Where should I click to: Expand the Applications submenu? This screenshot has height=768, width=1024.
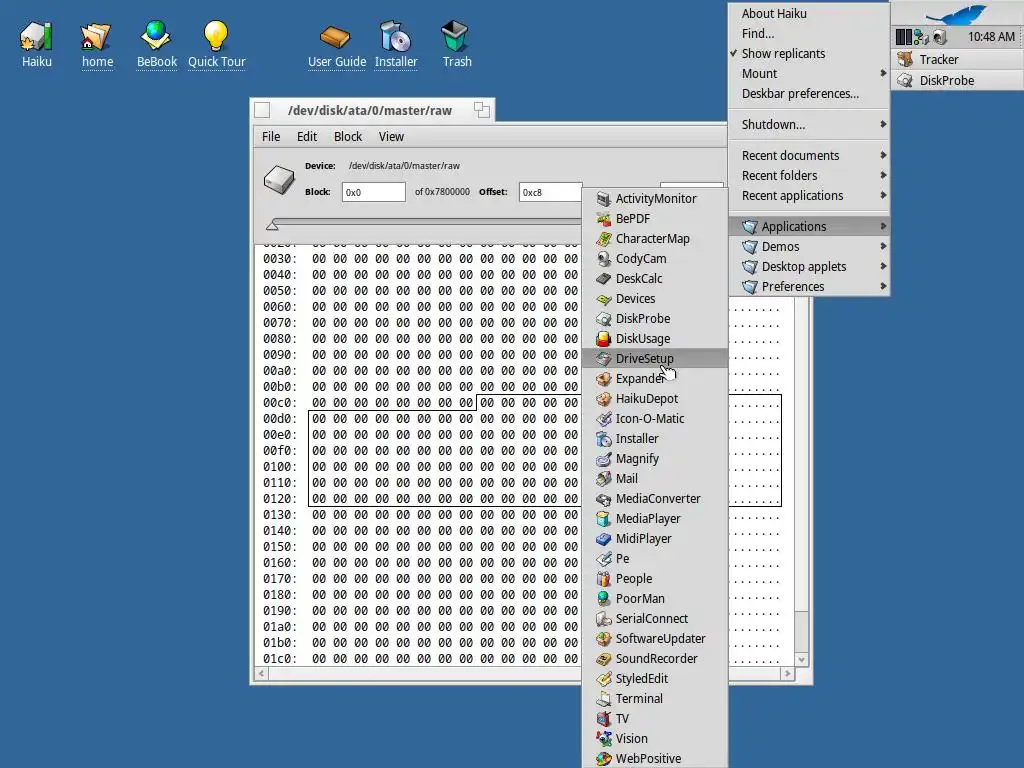tap(809, 227)
